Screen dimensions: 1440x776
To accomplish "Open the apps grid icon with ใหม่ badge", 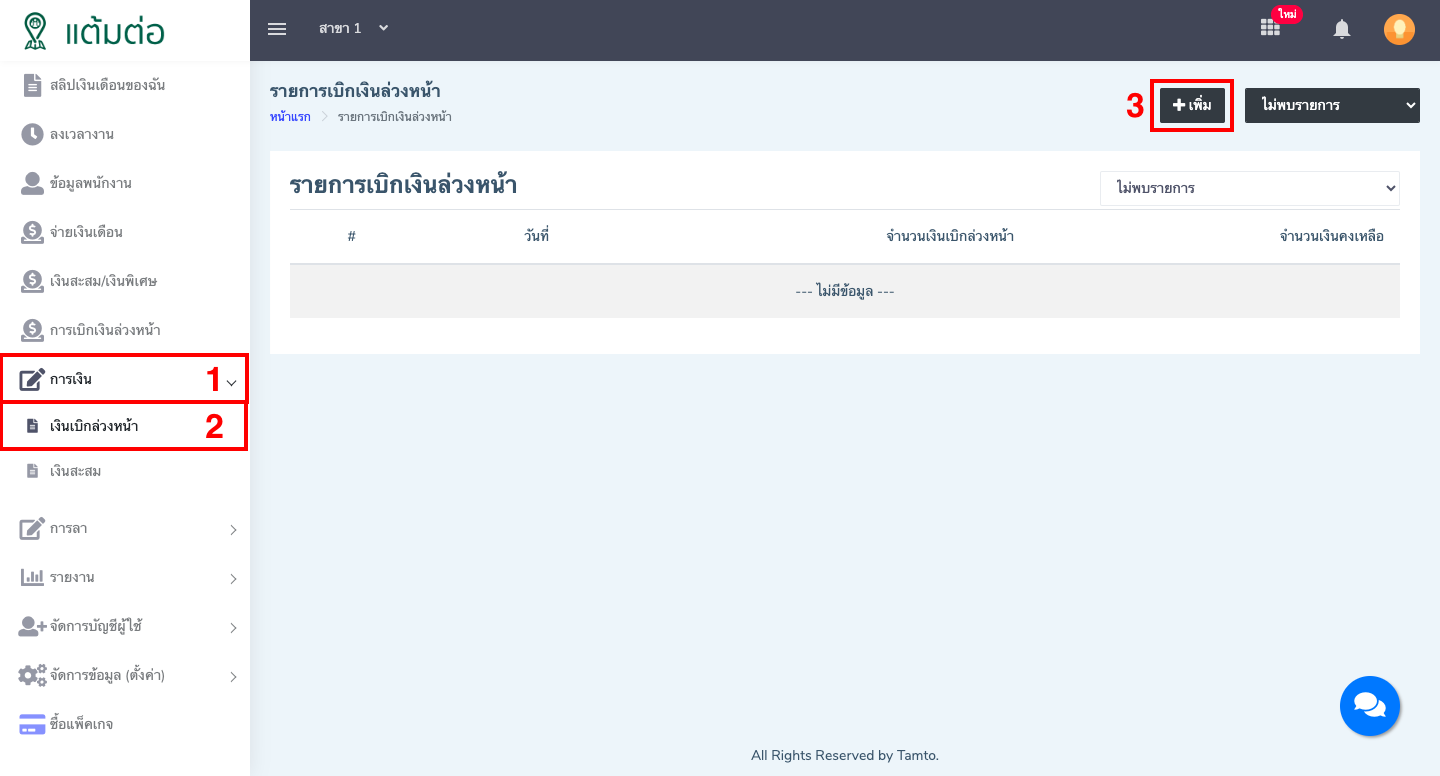I will (1270, 29).
